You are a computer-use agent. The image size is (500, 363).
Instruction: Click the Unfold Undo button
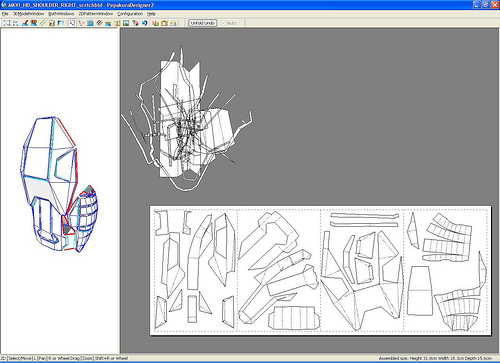click(203, 23)
